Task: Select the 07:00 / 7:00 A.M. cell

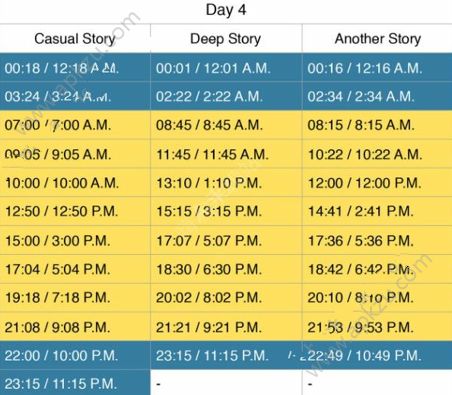Action: (x=75, y=125)
